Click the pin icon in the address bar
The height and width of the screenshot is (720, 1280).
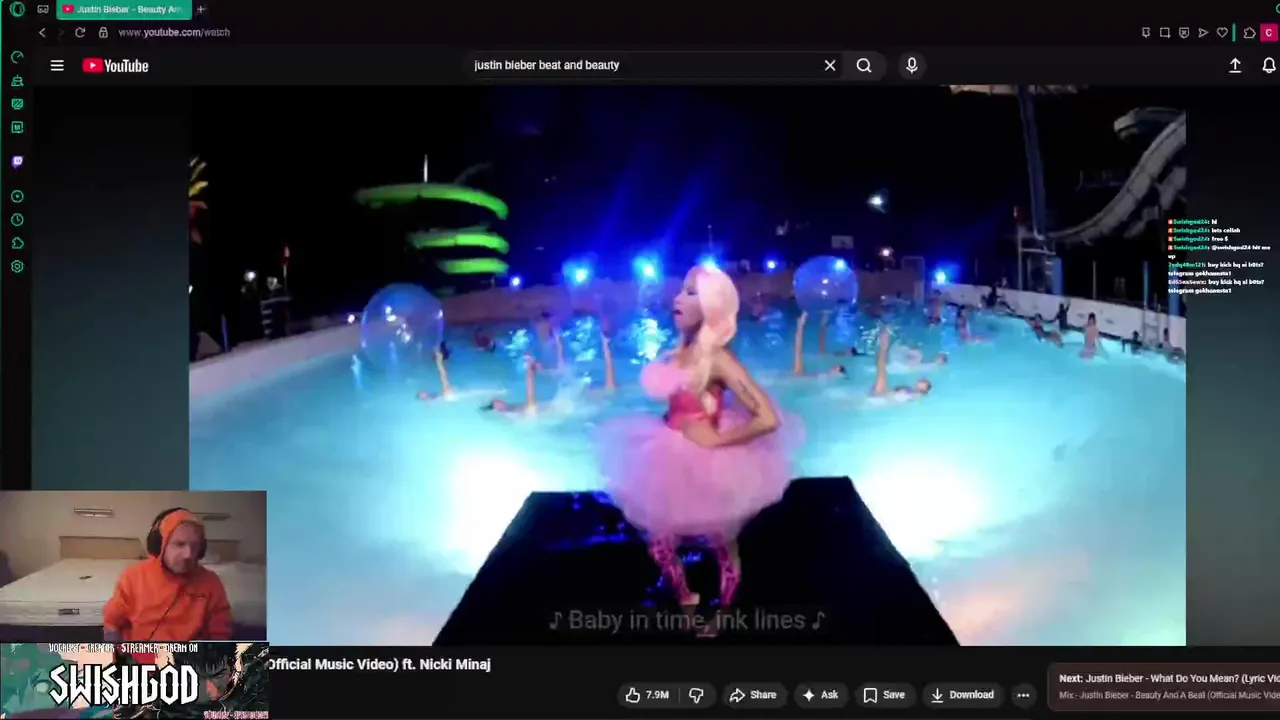tap(1146, 32)
